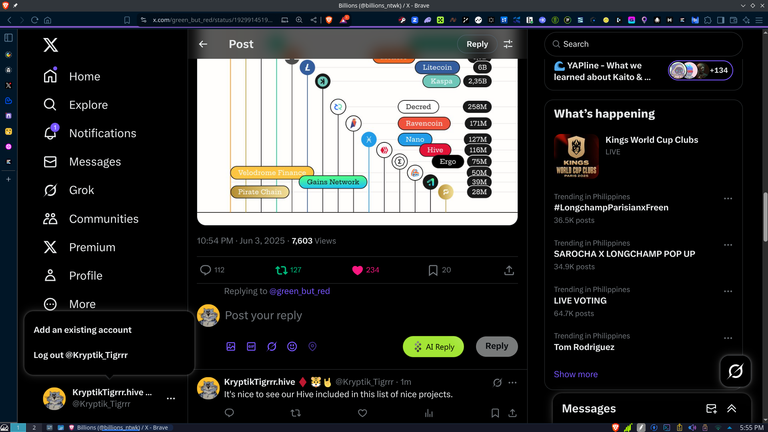Screen dimensions: 768x432
Task: Click Brave taskbar window entry
Action: click(118, 428)
